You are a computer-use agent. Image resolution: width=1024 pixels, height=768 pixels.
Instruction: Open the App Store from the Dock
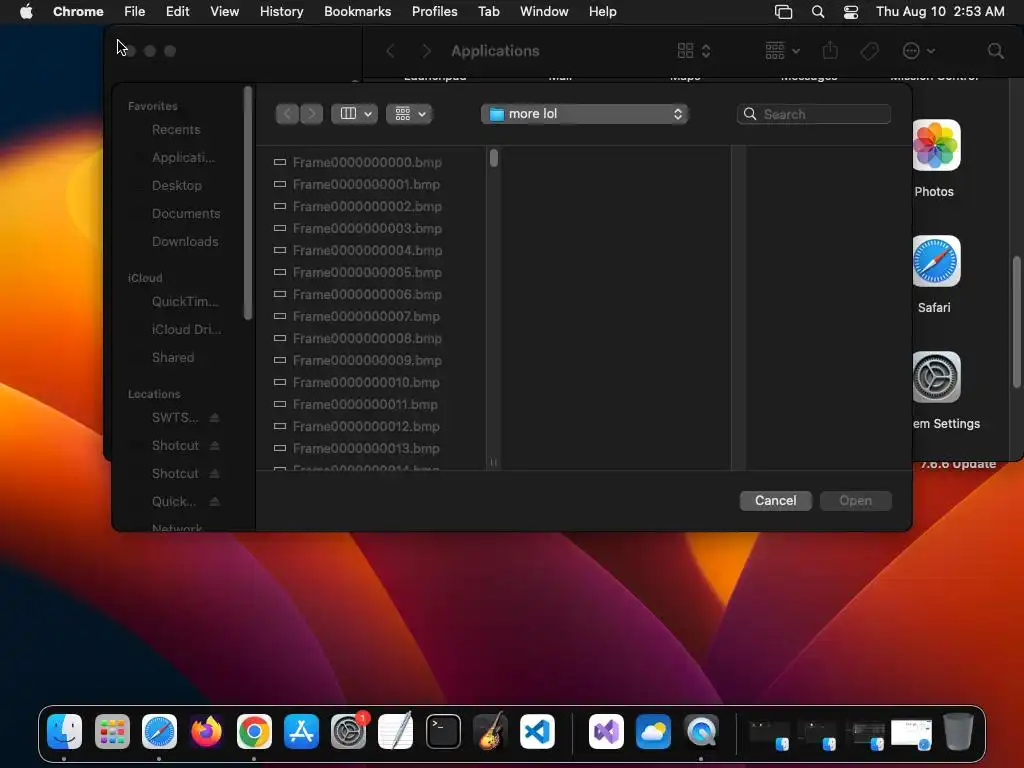coord(301,731)
